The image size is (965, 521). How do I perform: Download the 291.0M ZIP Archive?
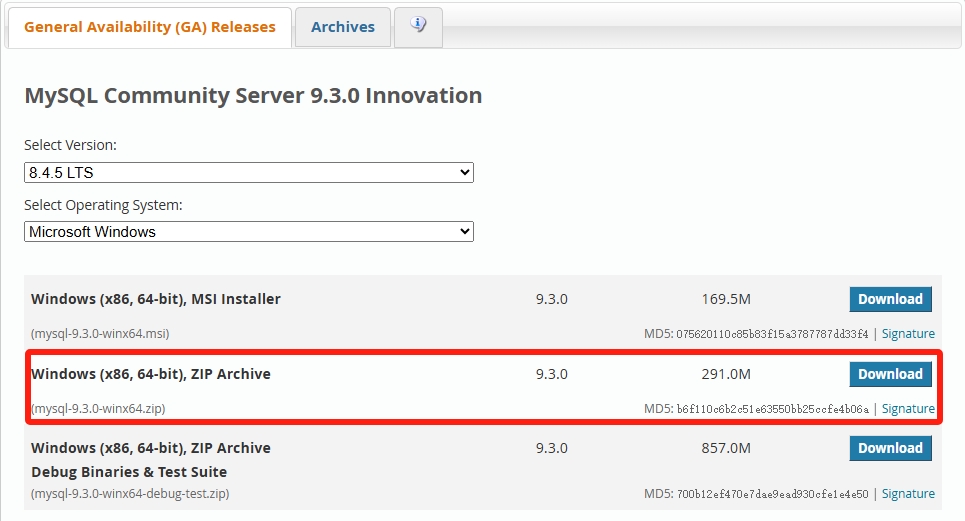click(x=890, y=374)
